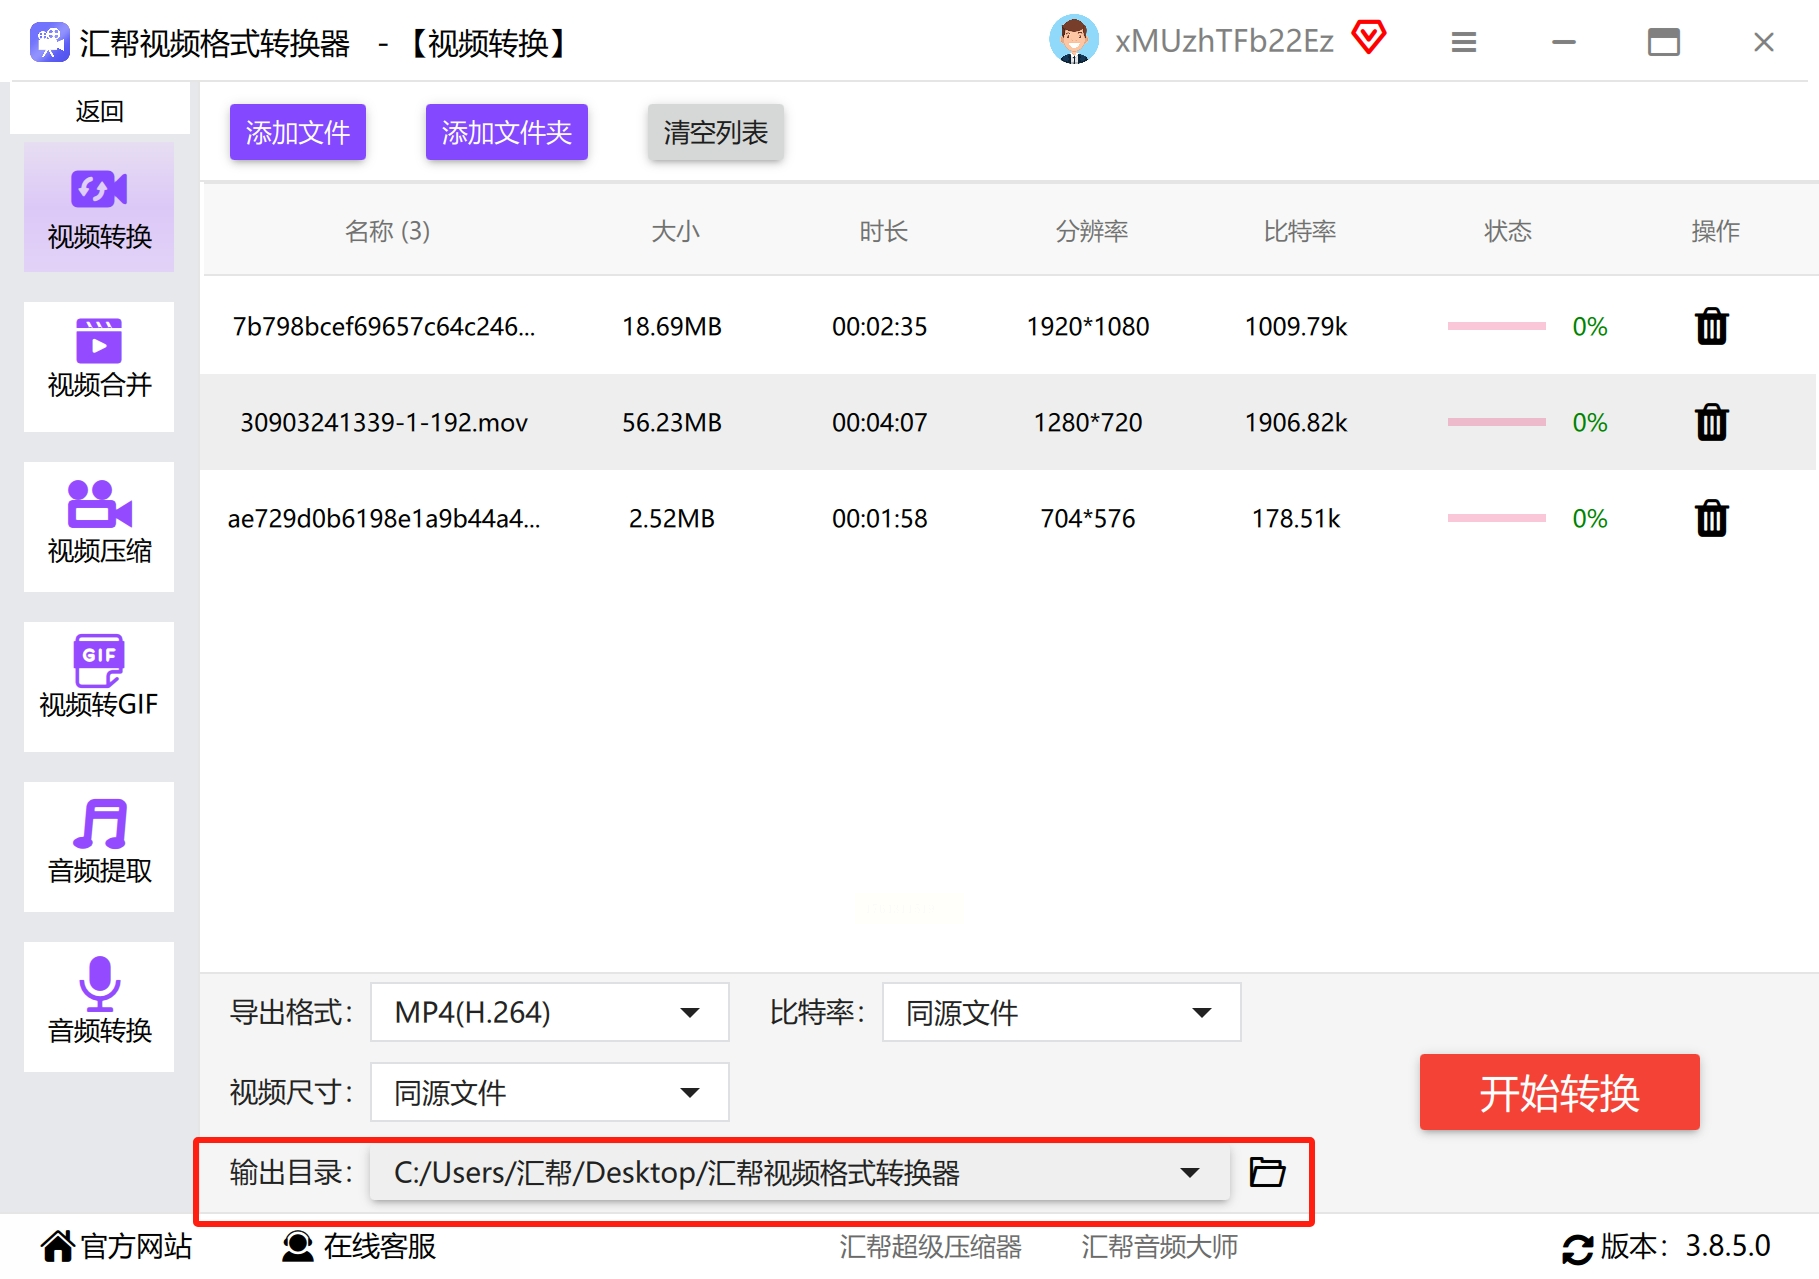The width and height of the screenshot is (1819, 1279).
Task: Click the red VIP diamond badge
Action: (1368, 39)
